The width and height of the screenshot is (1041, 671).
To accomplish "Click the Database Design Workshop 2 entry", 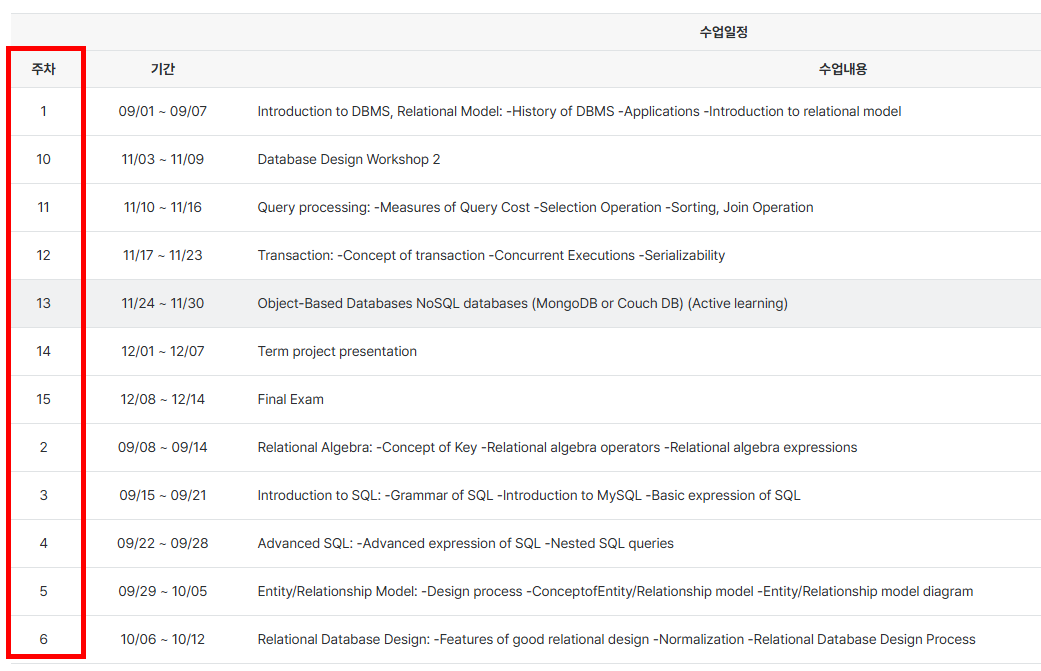I will [348, 159].
